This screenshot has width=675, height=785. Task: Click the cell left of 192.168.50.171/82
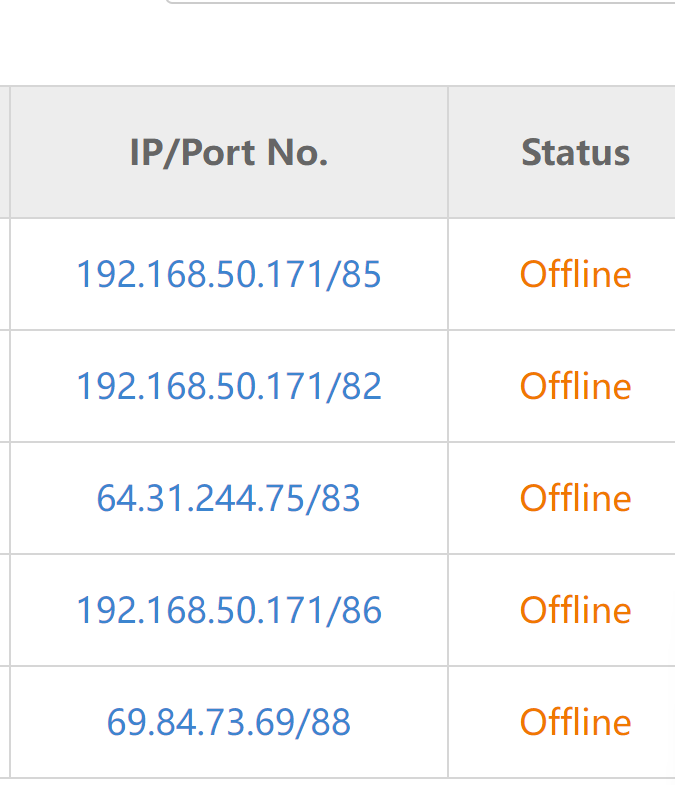(x=4, y=386)
